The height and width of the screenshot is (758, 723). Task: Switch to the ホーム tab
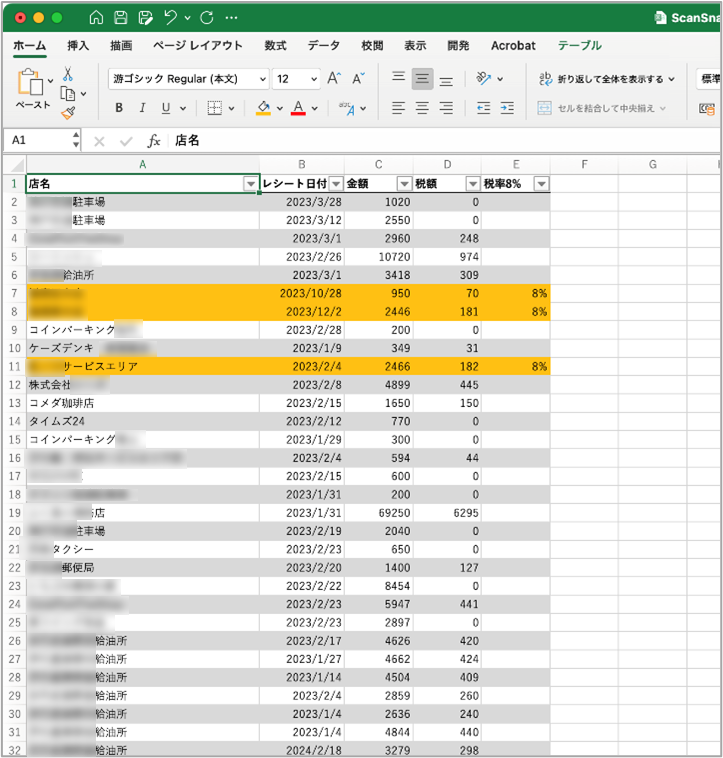(x=29, y=45)
